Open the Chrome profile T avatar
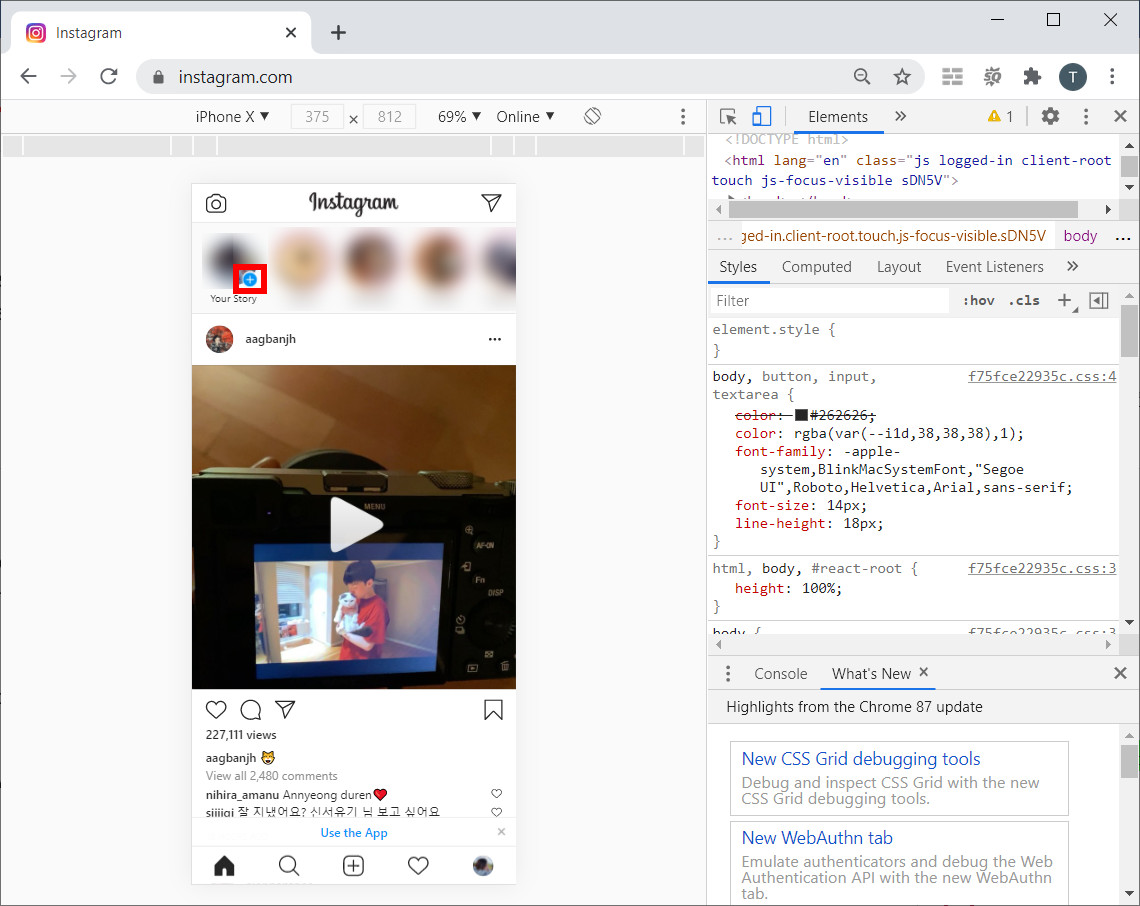Image resolution: width=1140 pixels, height=906 pixels. pos(1072,76)
